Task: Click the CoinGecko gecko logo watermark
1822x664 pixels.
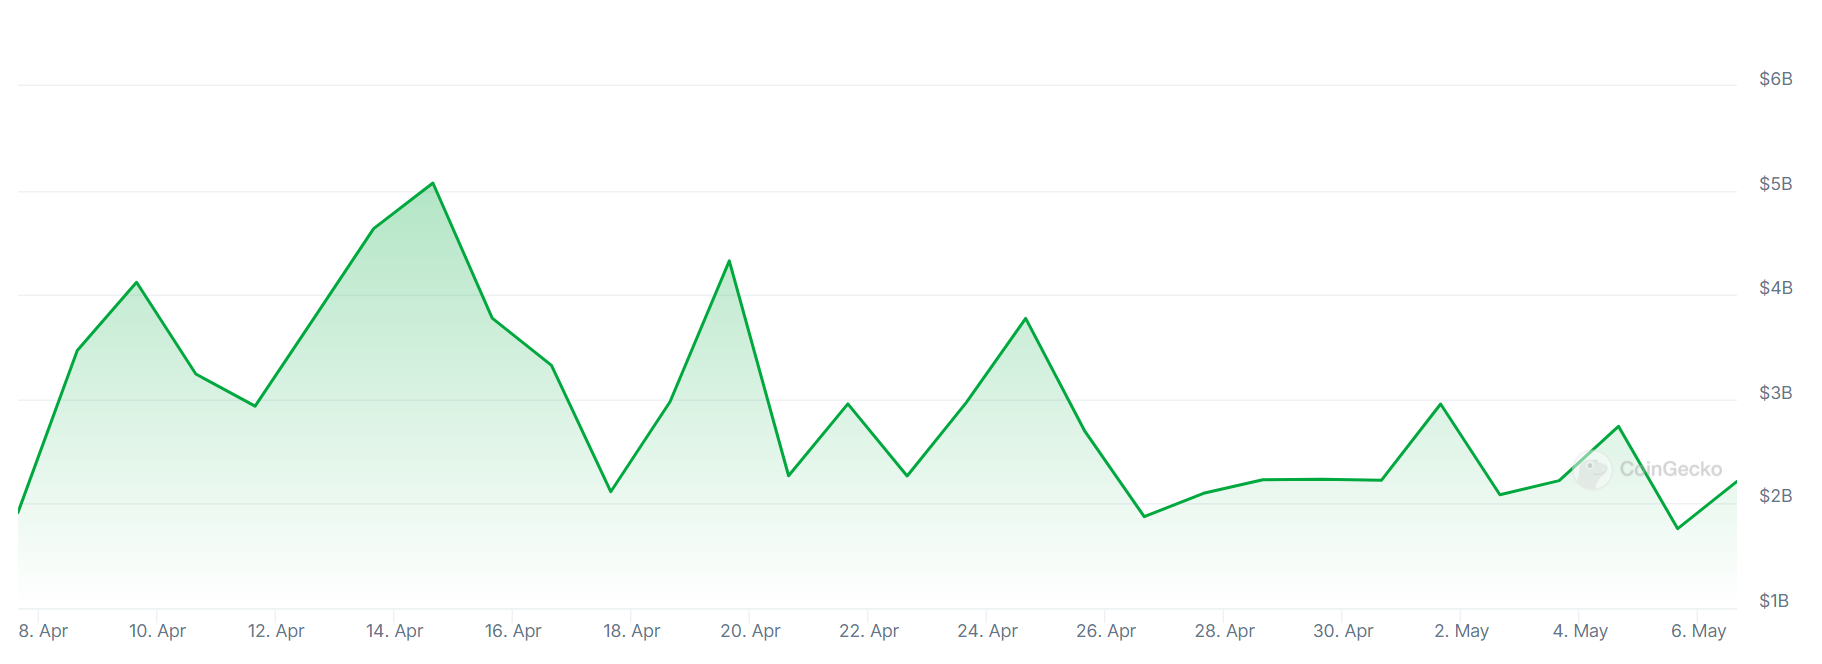Action: click(1592, 470)
